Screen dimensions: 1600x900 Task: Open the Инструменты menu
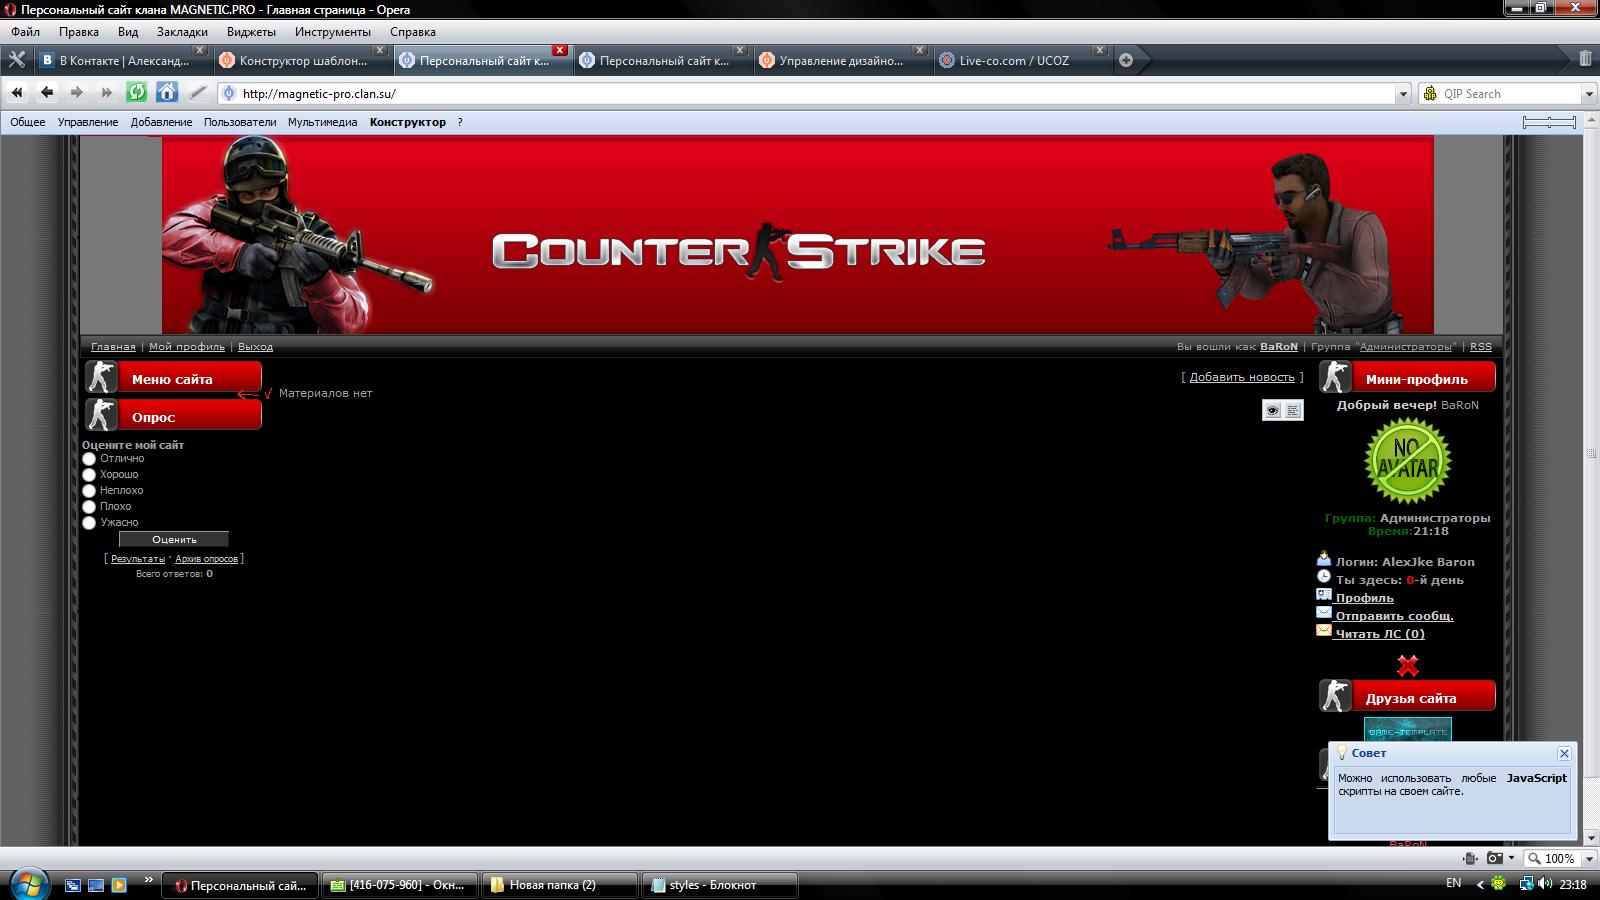point(332,32)
